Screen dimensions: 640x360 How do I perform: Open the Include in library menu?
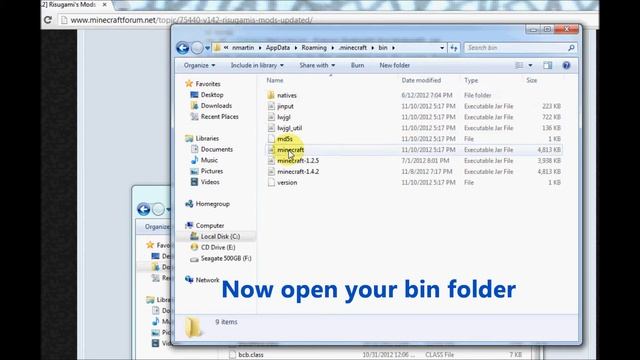257,65
